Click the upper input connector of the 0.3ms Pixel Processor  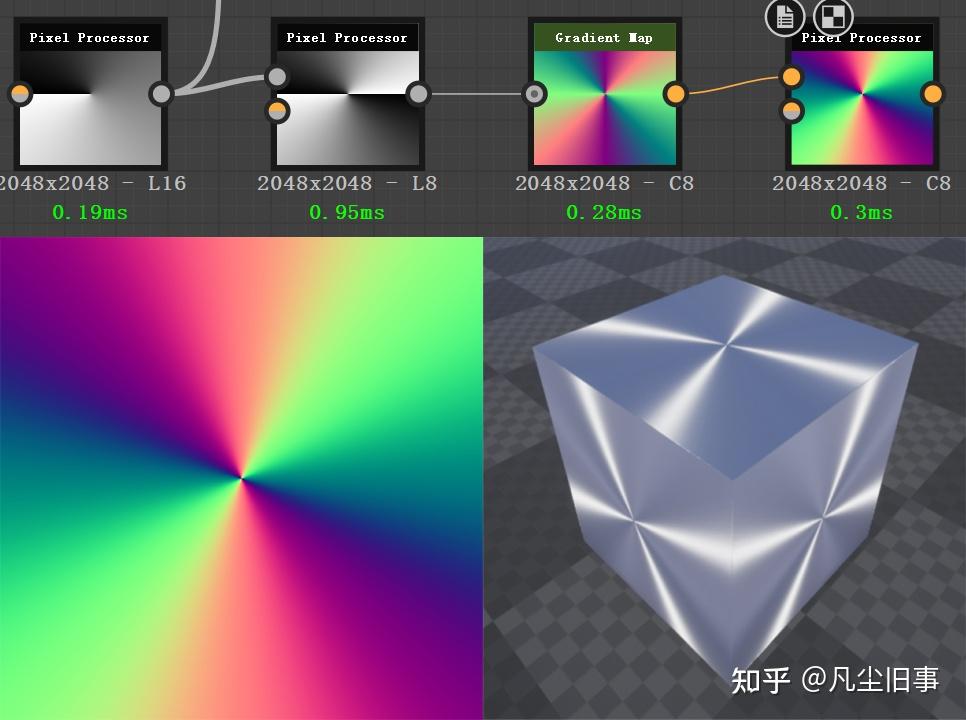tap(792, 77)
